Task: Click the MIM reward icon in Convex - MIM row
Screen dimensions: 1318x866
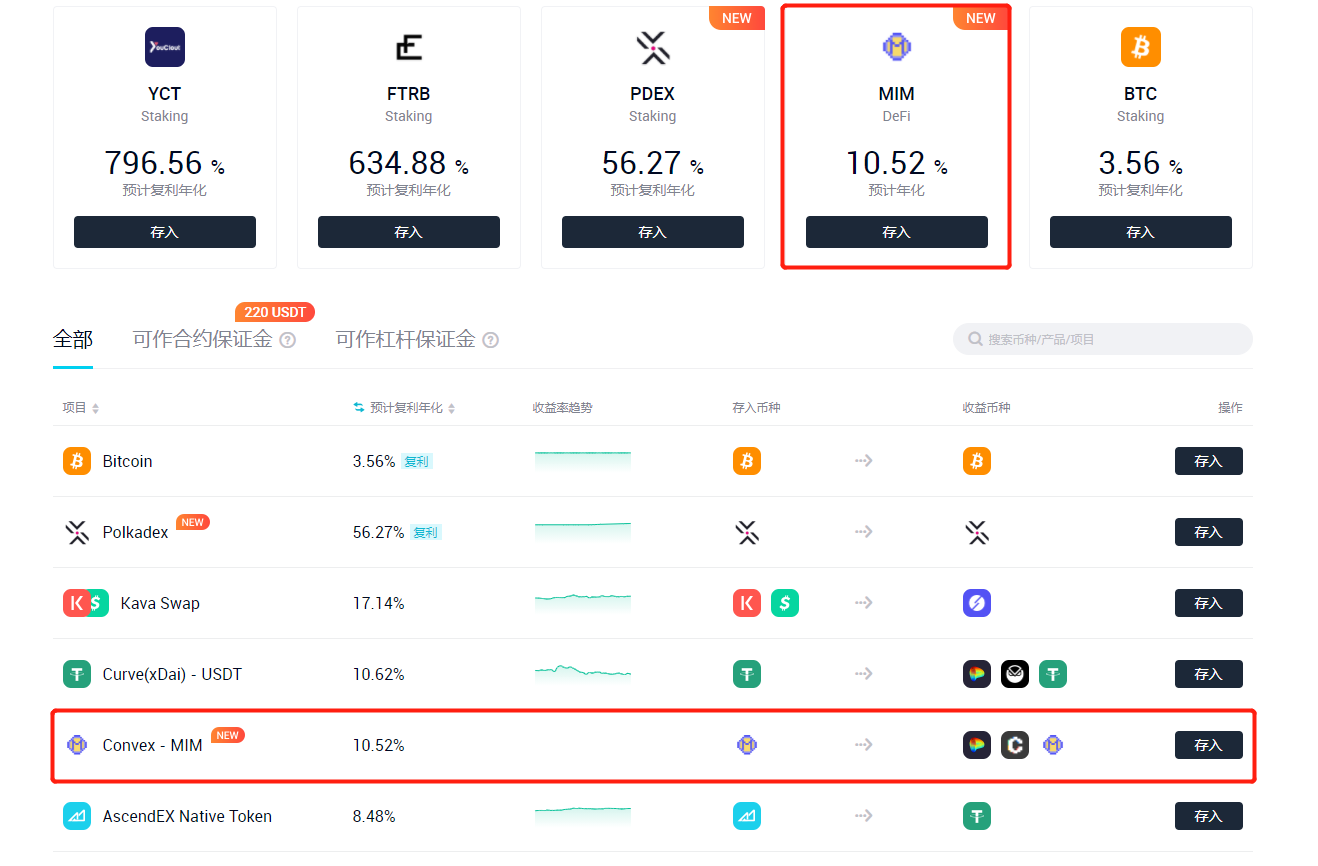Action: coord(1053,745)
